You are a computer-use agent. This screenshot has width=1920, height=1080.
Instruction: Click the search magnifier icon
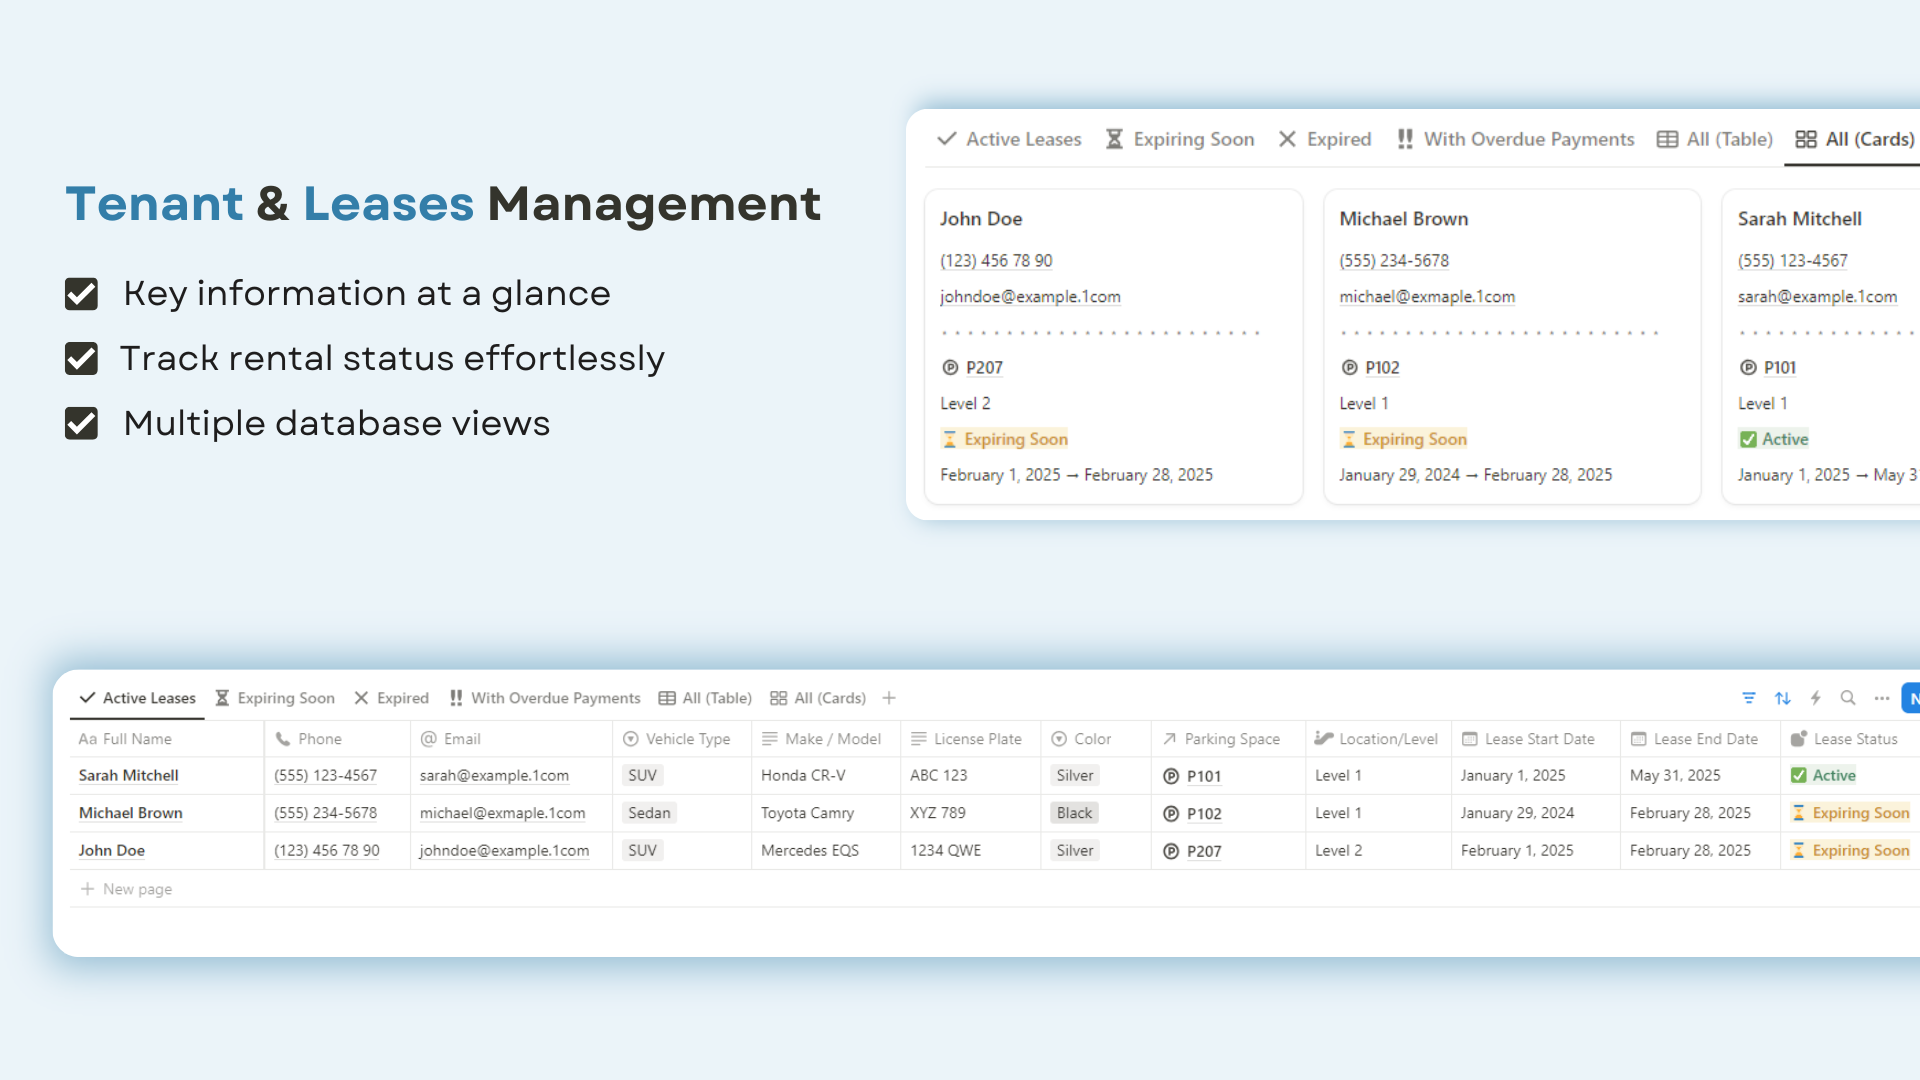1848,698
